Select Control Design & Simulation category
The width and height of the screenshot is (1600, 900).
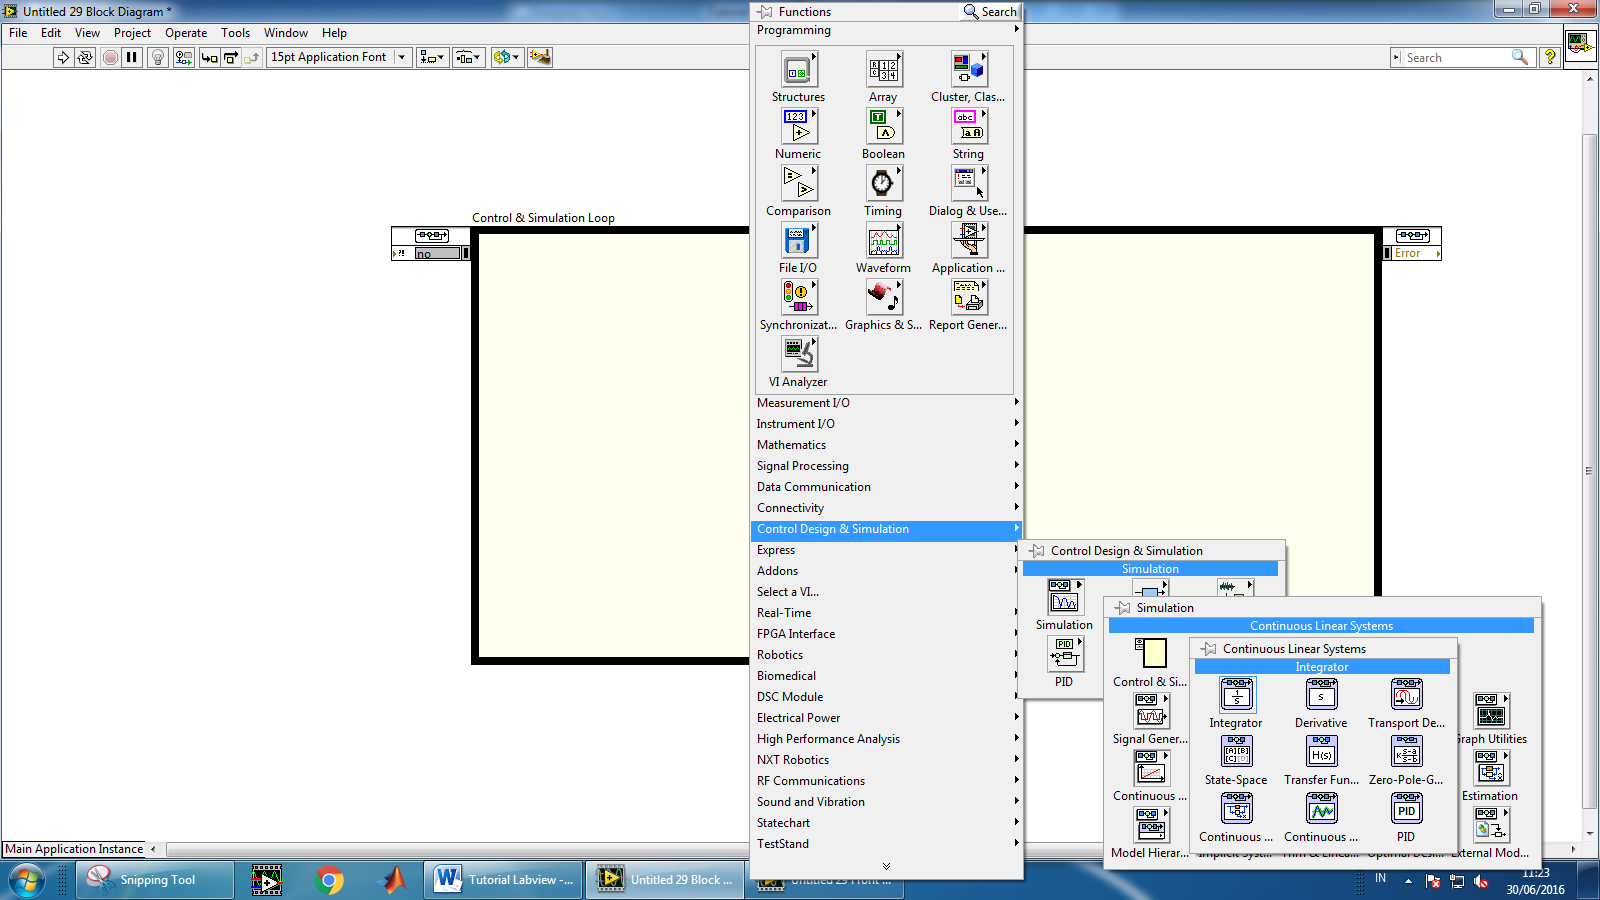tap(887, 529)
